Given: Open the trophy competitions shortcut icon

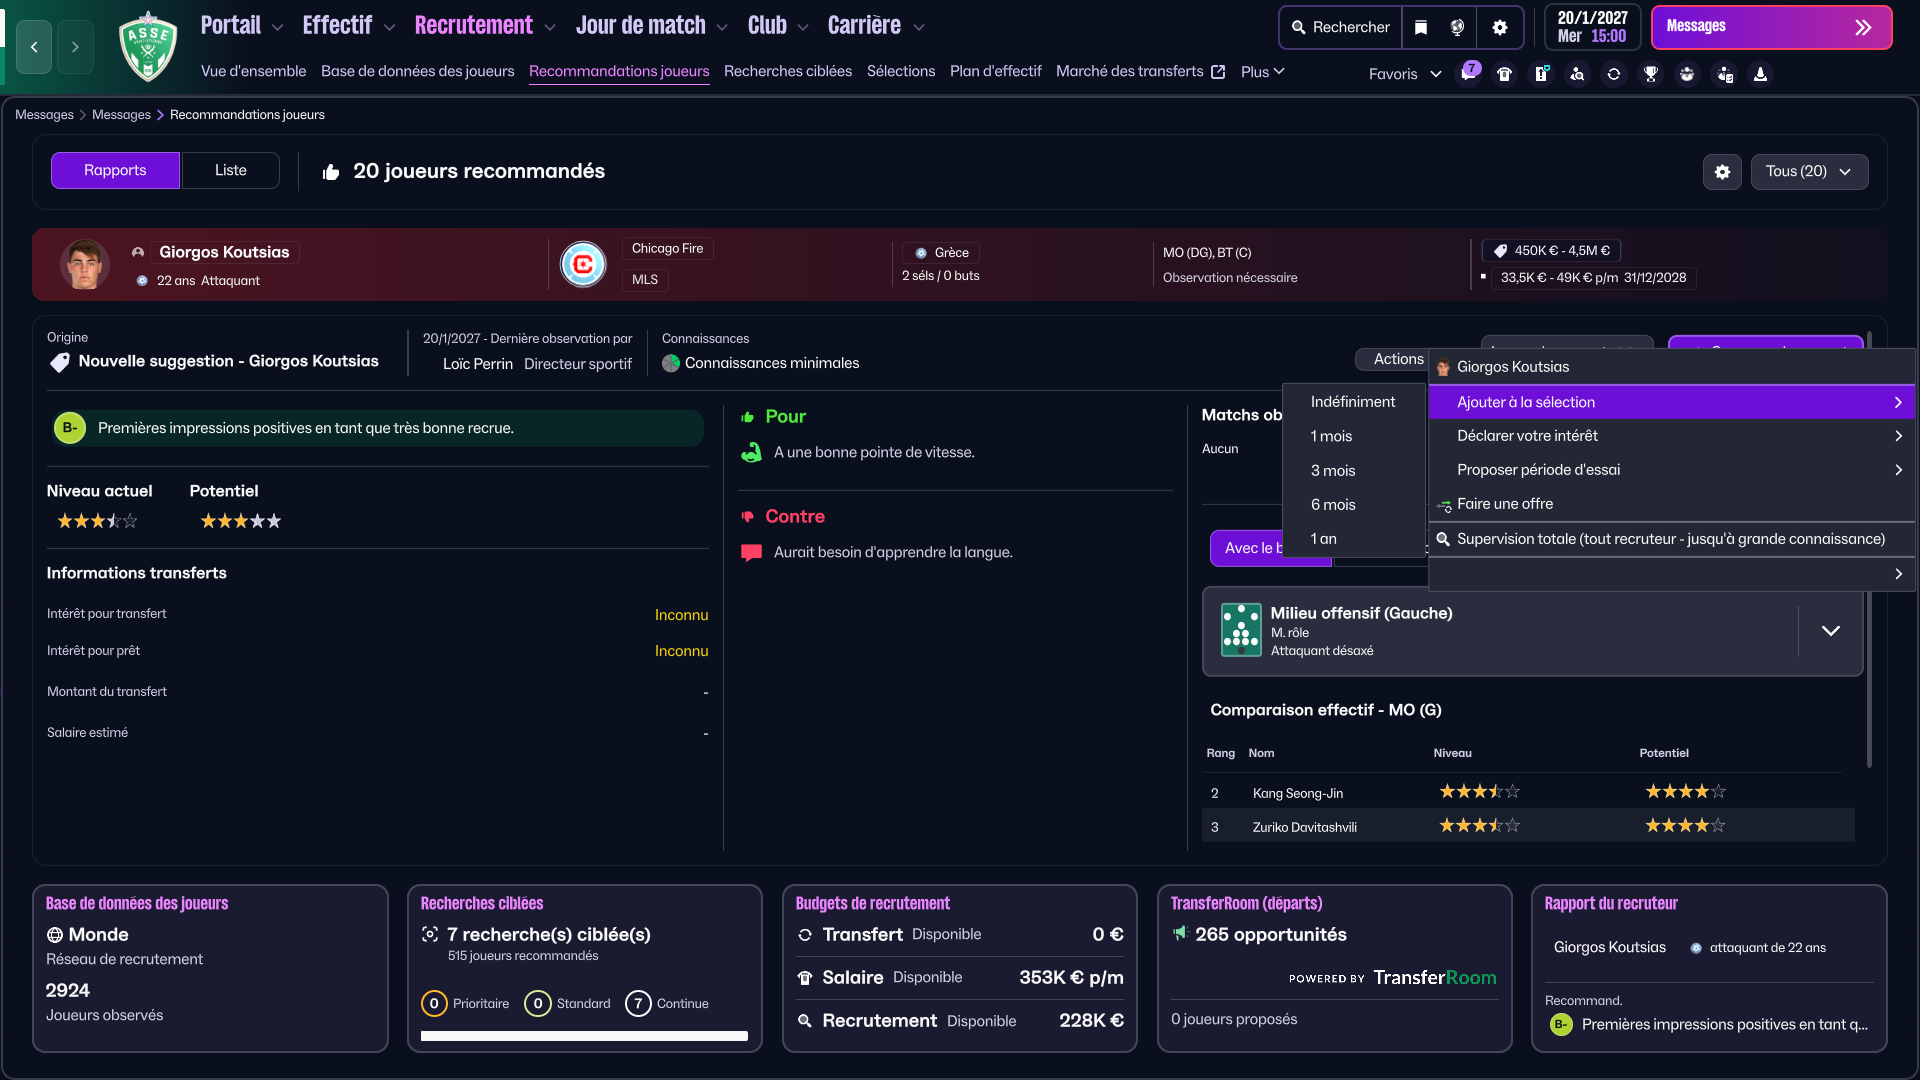Looking at the screenshot, I should 1651,74.
